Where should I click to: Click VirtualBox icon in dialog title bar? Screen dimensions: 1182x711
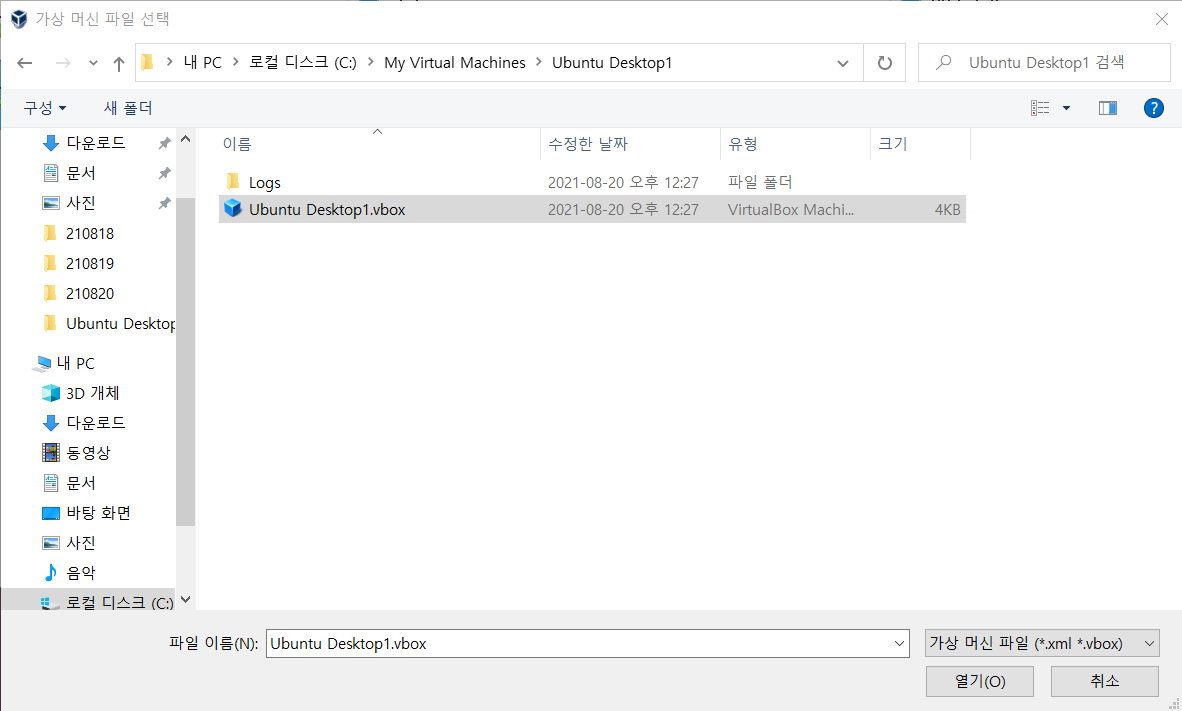point(19,19)
